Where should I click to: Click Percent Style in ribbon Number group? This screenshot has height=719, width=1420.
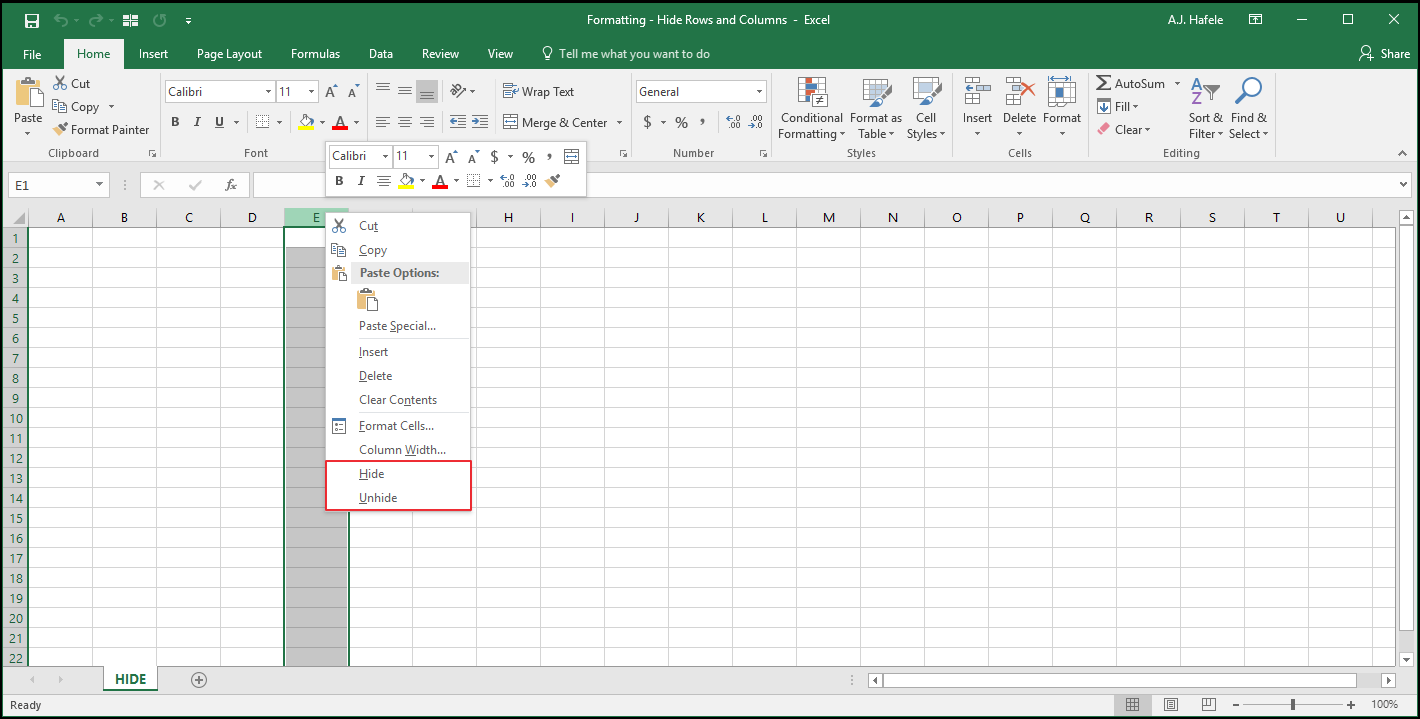click(681, 122)
